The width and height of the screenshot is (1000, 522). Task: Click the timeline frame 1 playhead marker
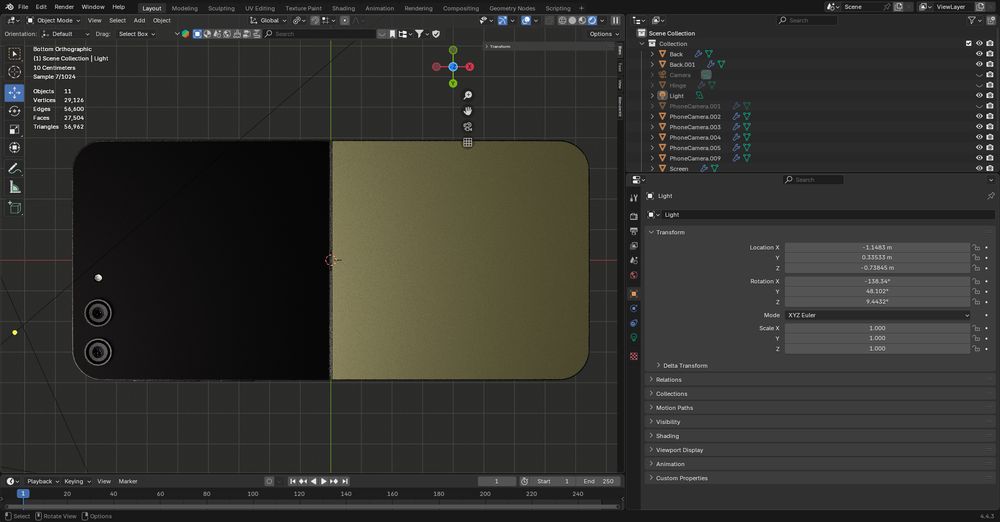[x=23, y=493]
